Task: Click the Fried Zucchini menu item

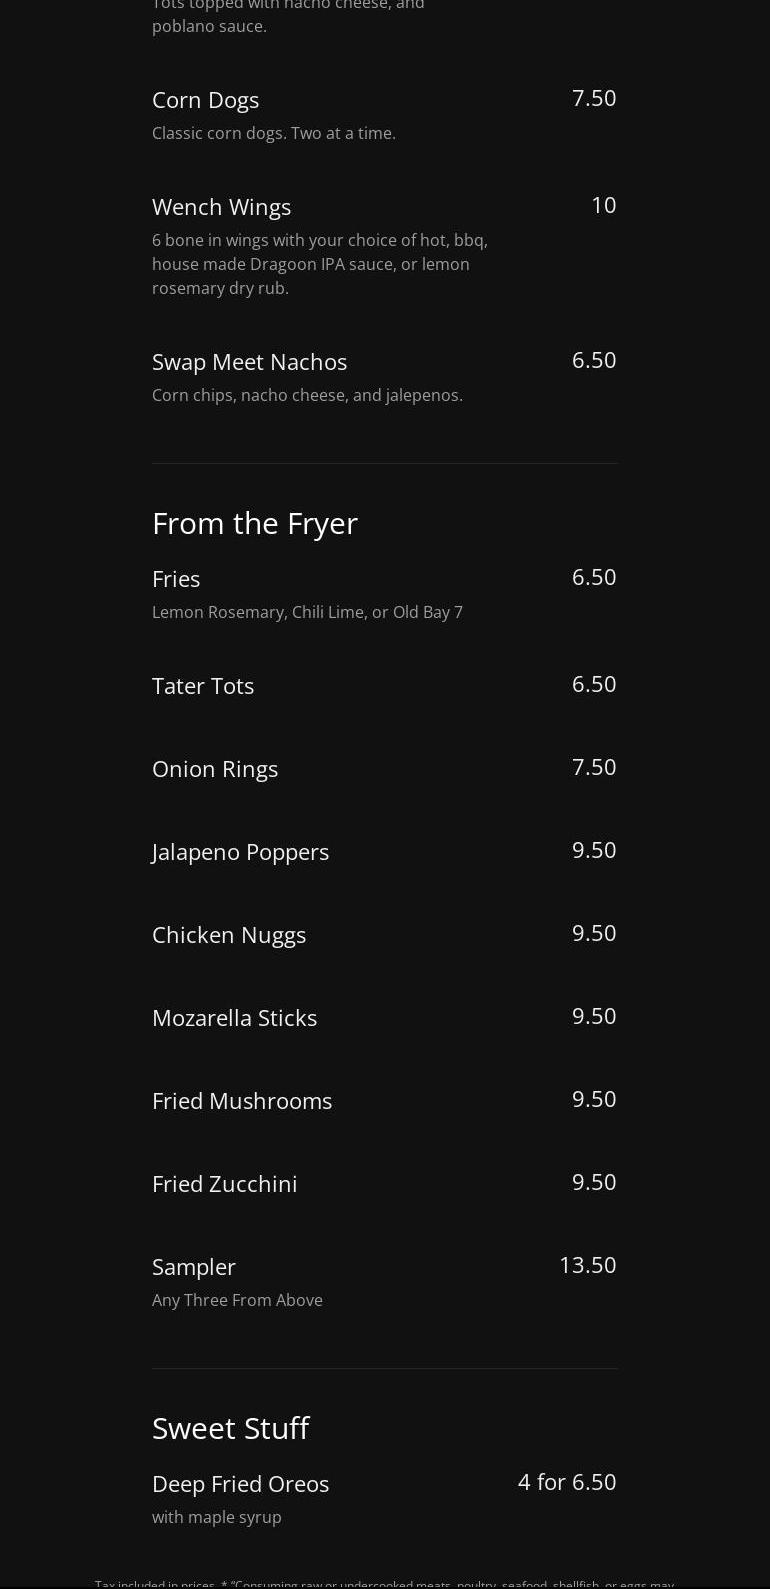Action: point(225,1184)
